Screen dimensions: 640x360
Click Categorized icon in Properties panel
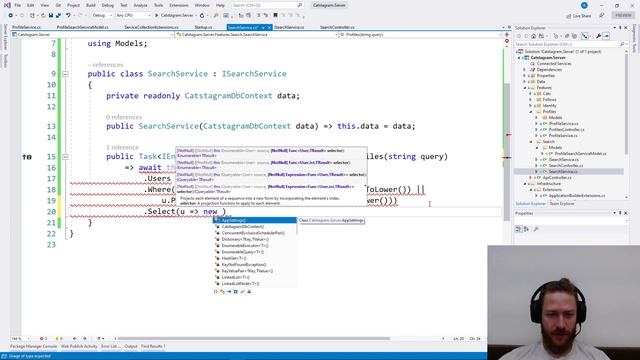[x=518, y=229]
